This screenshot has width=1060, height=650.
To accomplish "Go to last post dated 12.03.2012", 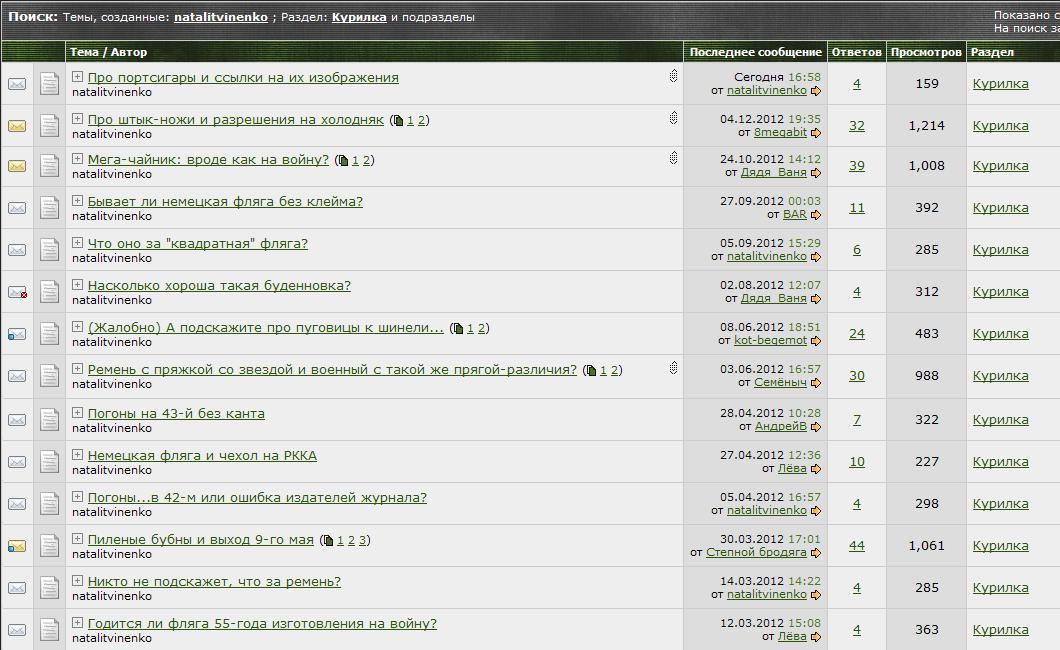I will click(x=816, y=637).
